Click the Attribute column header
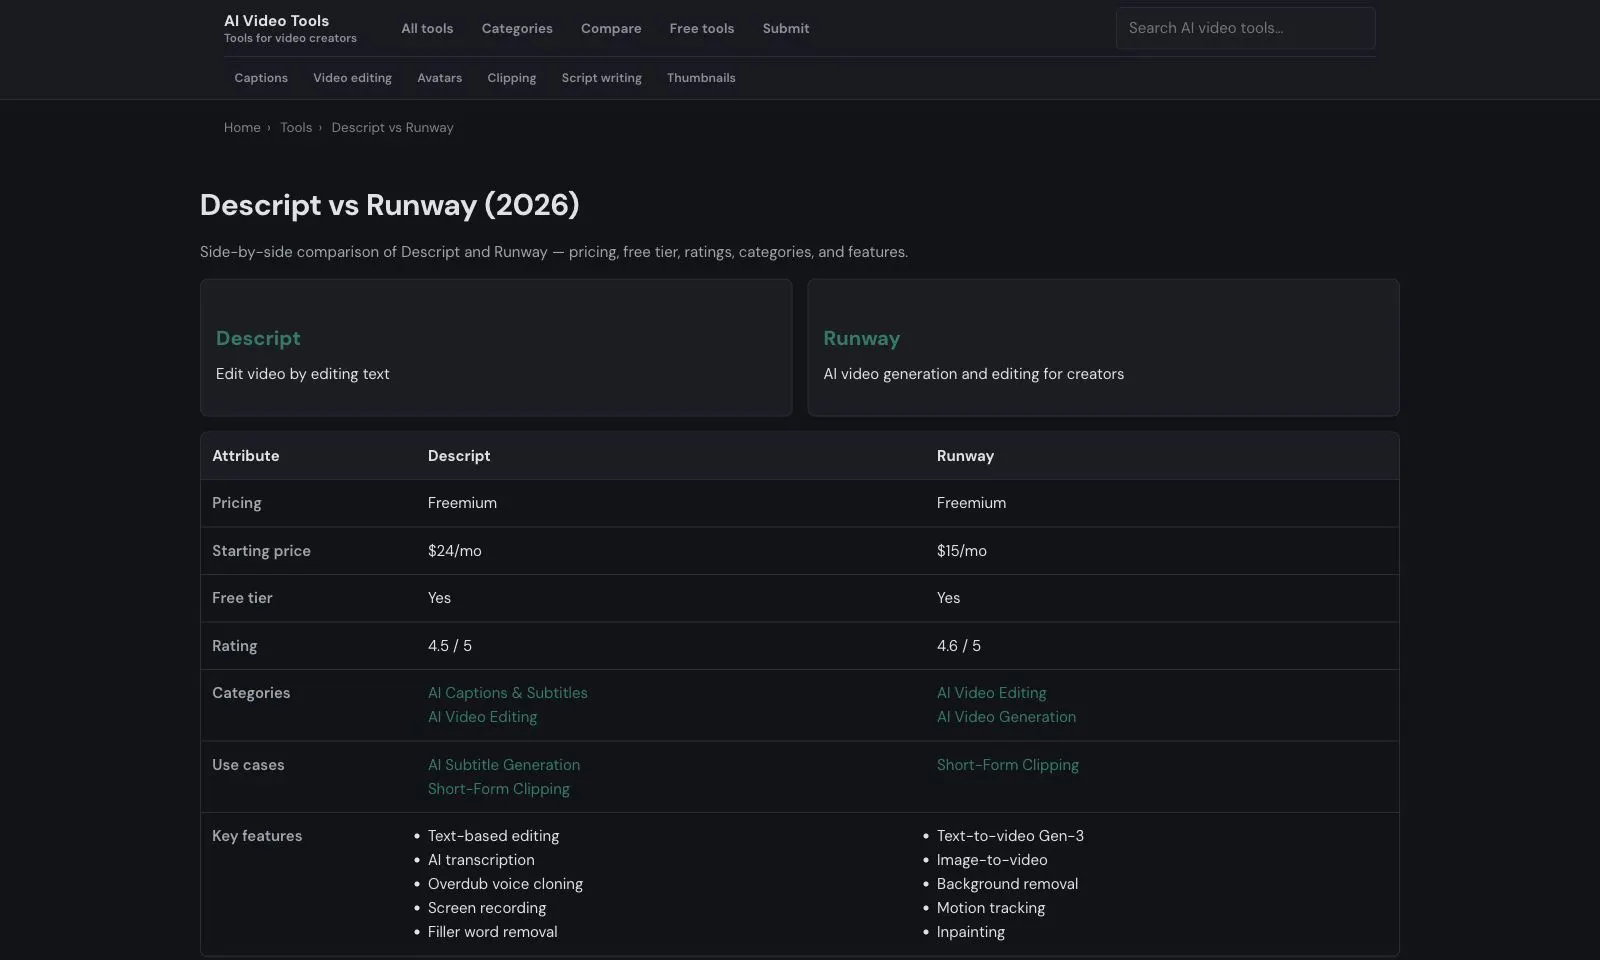This screenshot has height=960, width=1600. 246,456
